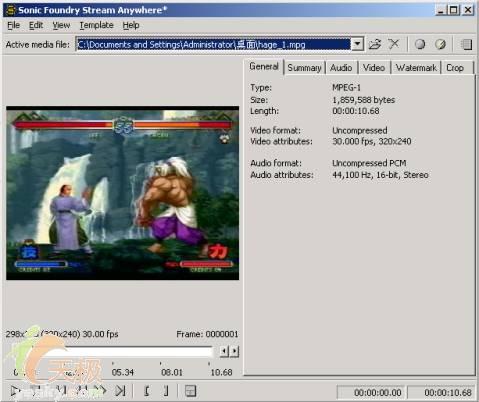Click the close media file X icon
This screenshot has width=479, height=402.
click(x=394, y=44)
